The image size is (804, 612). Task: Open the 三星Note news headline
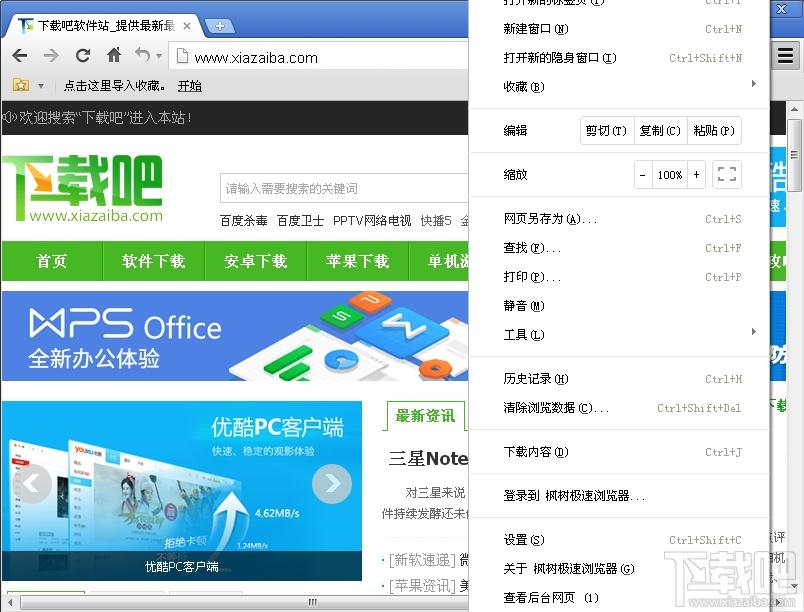[428, 458]
